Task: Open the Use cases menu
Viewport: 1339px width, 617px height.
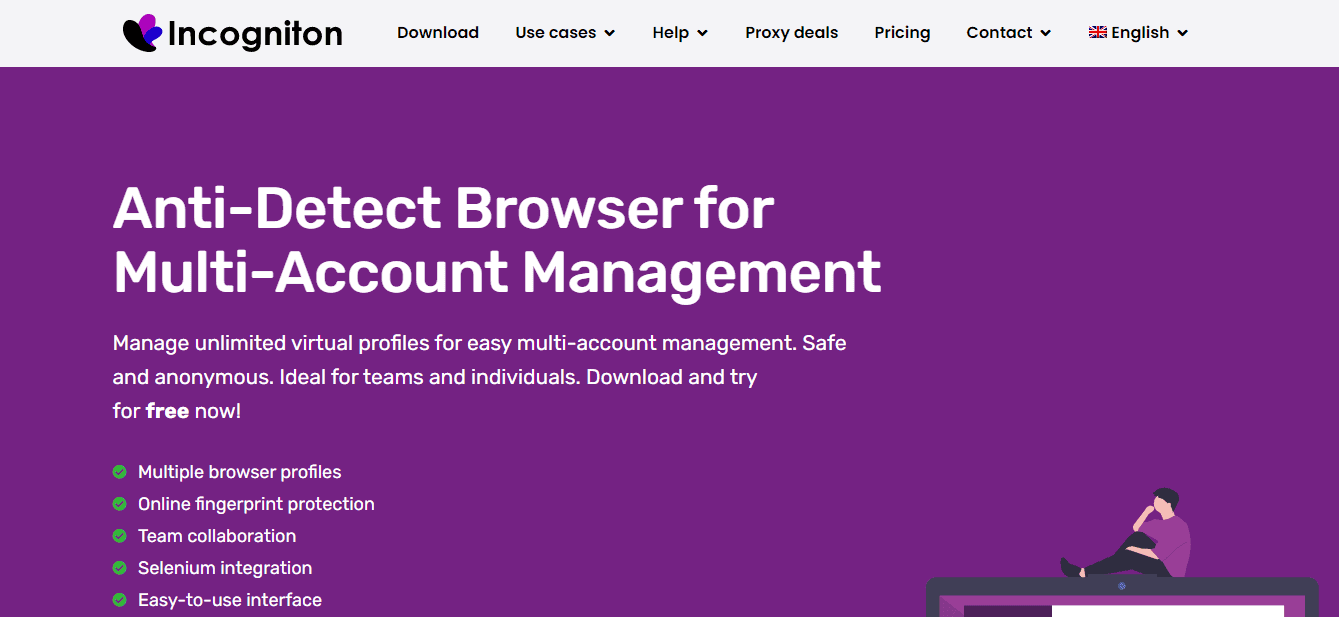Action: pyautogui.click(x=556, y=33)
